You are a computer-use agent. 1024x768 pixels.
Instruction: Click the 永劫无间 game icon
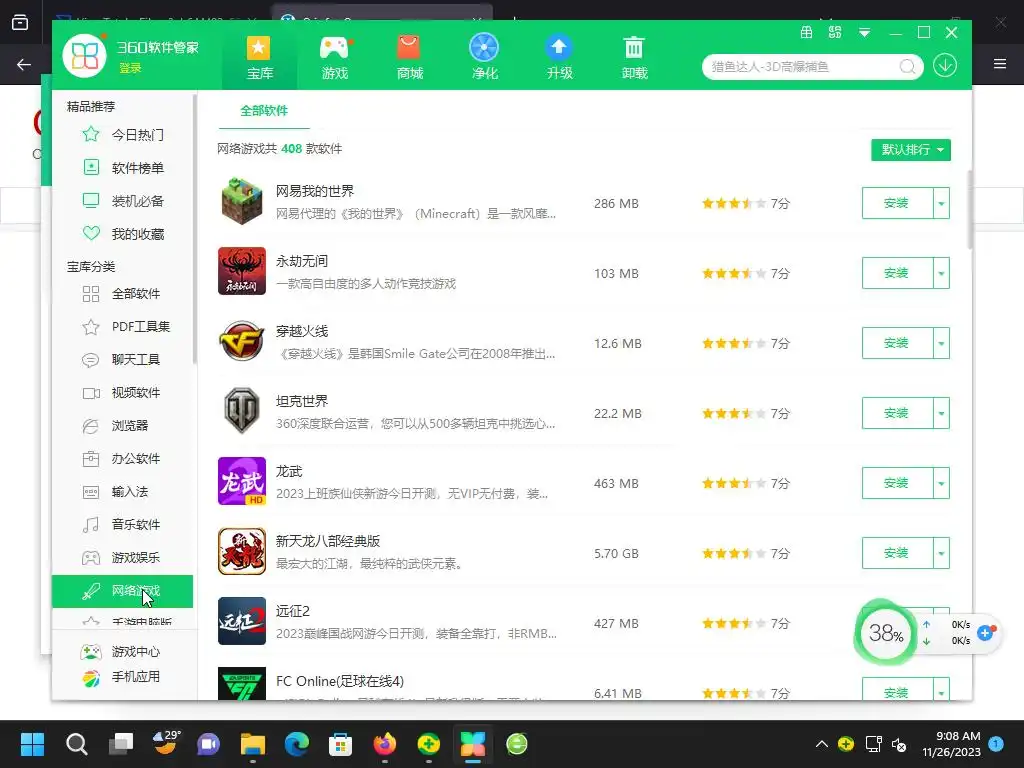(242, 271)
